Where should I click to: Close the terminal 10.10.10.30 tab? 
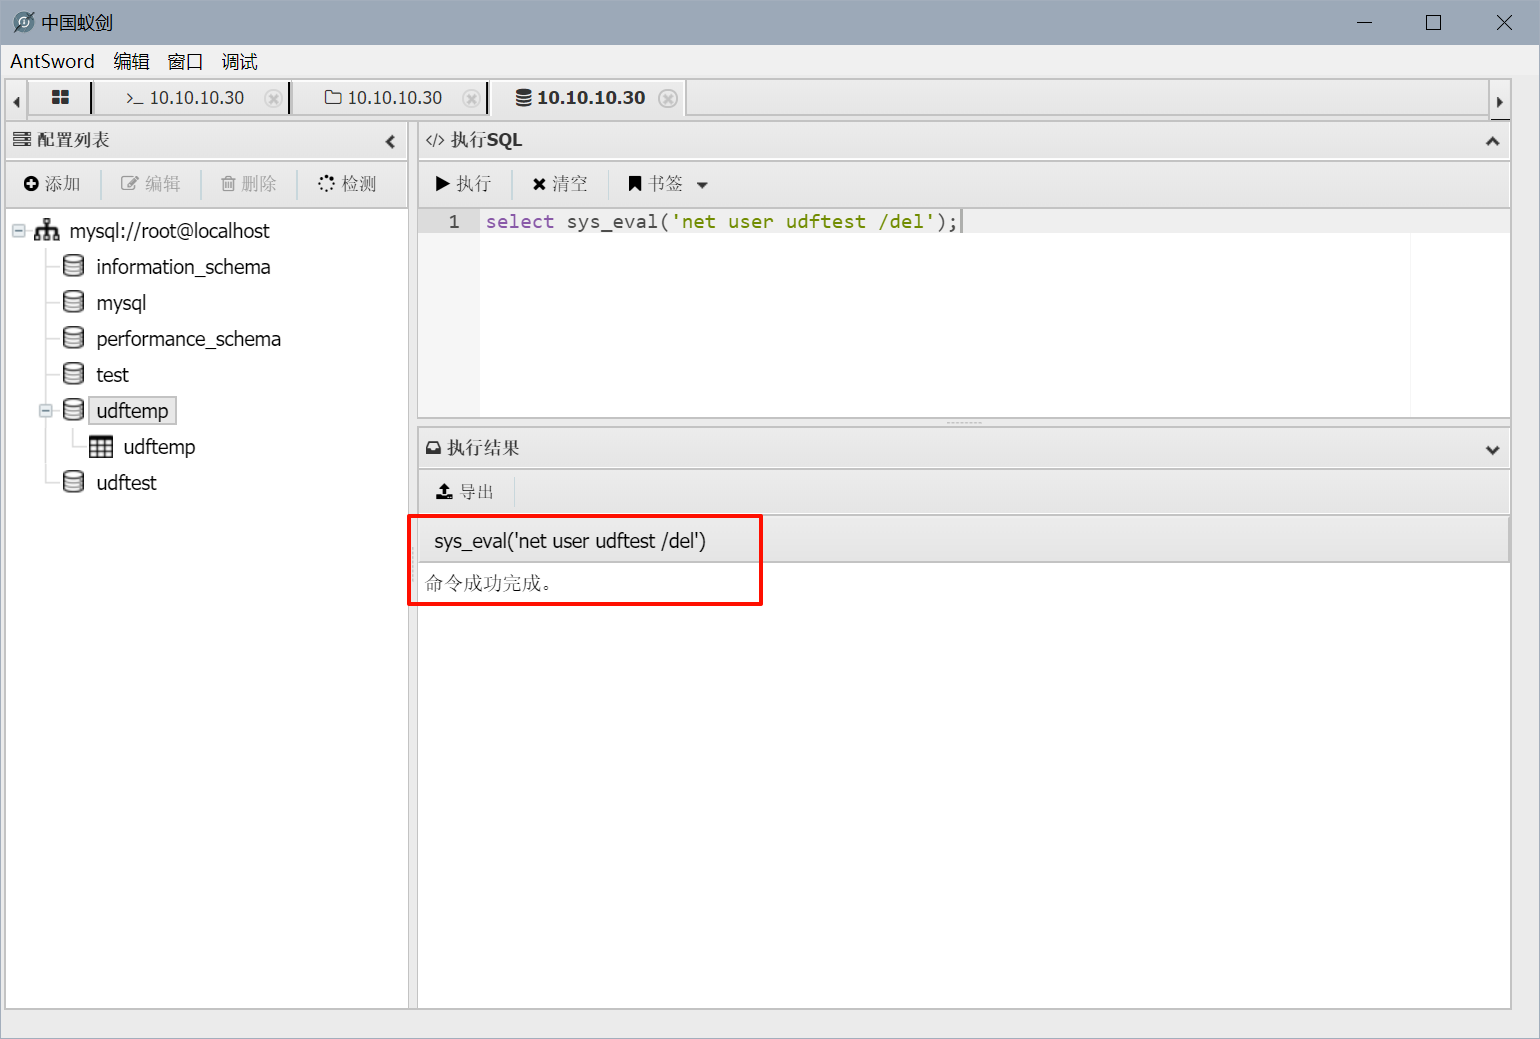pos(272,98)
